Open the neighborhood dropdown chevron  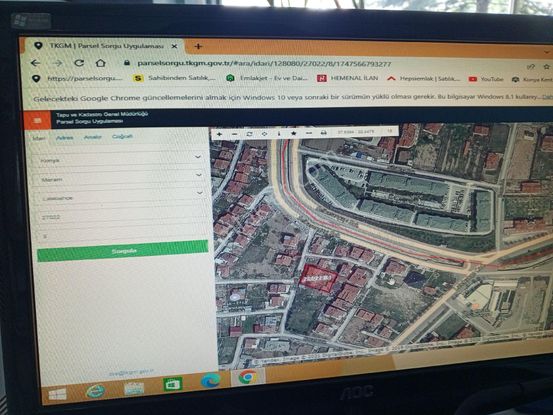(x=199, y=193)
